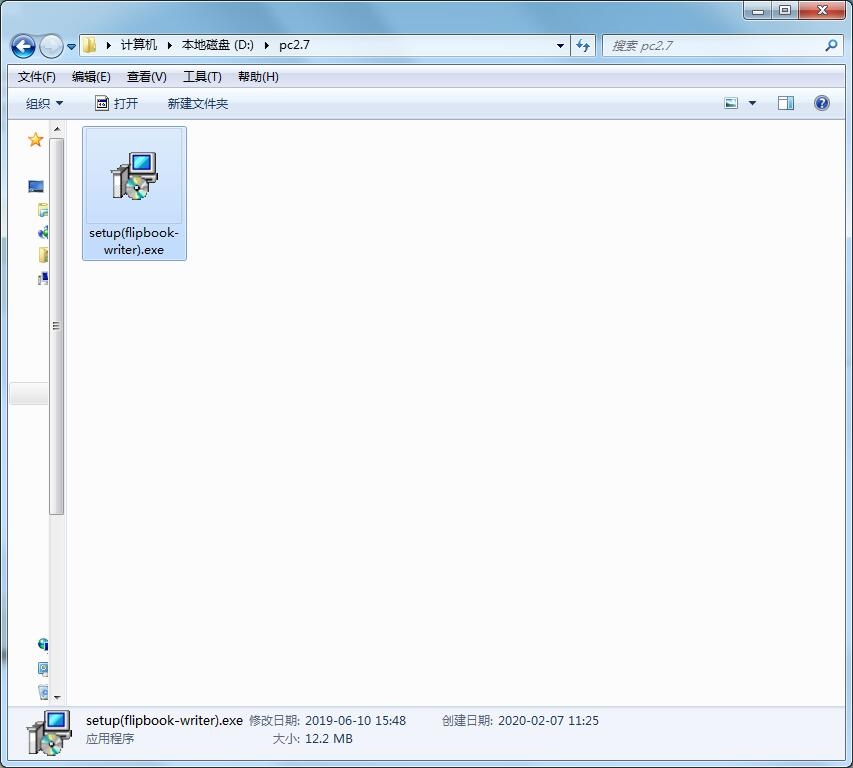Click the Forward navigation arrow button
The image size is (853, 768).
50,46
